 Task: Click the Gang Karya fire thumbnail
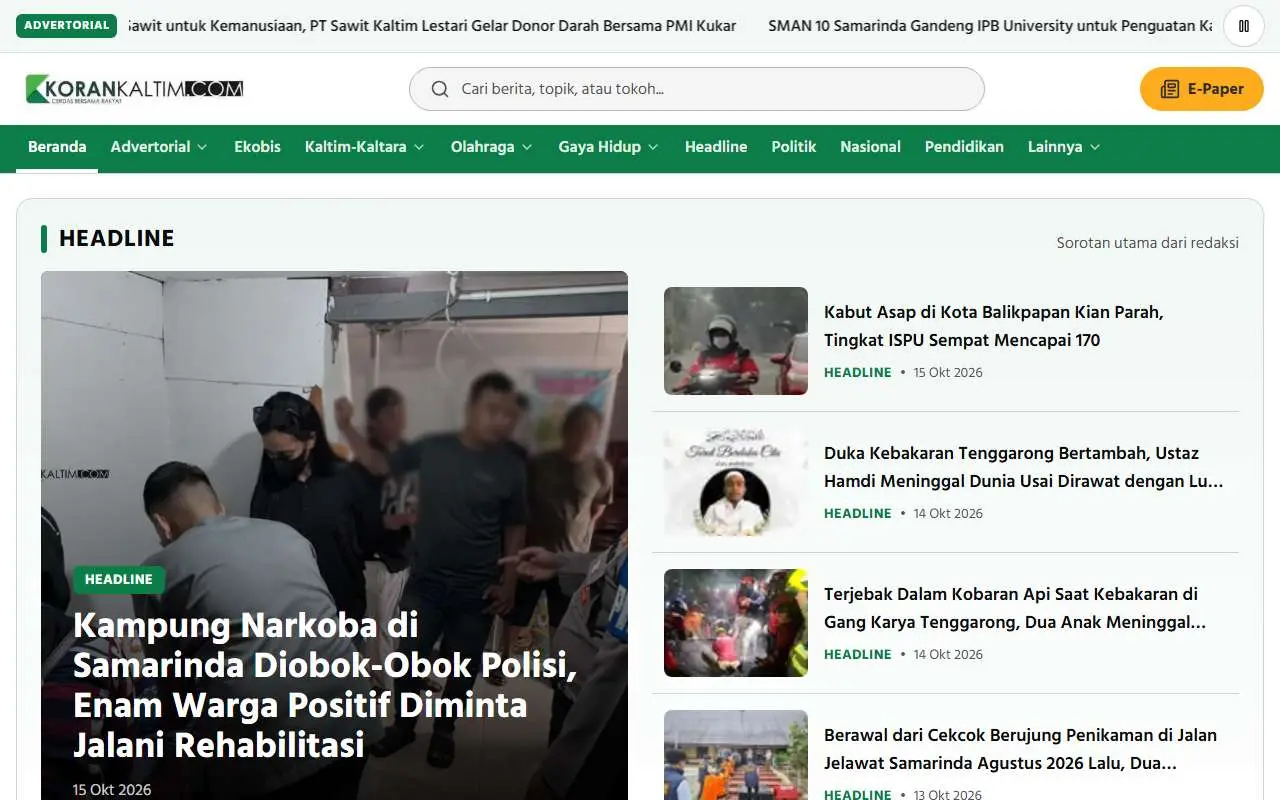tap(736, 623)
